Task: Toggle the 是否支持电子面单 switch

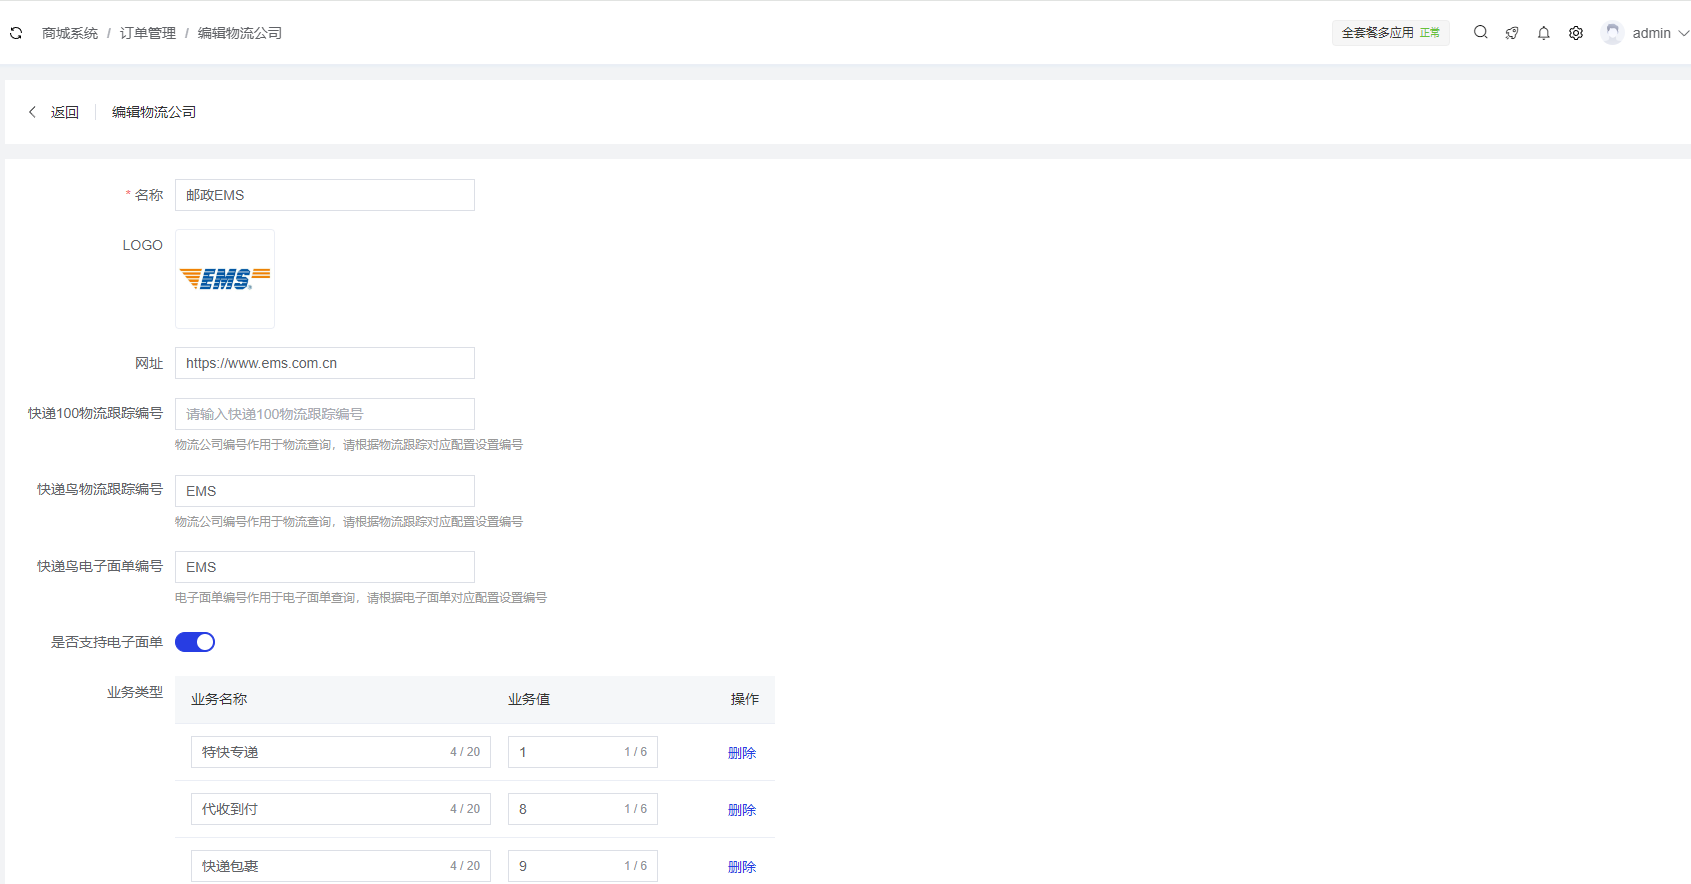Action: click(195, 642)
